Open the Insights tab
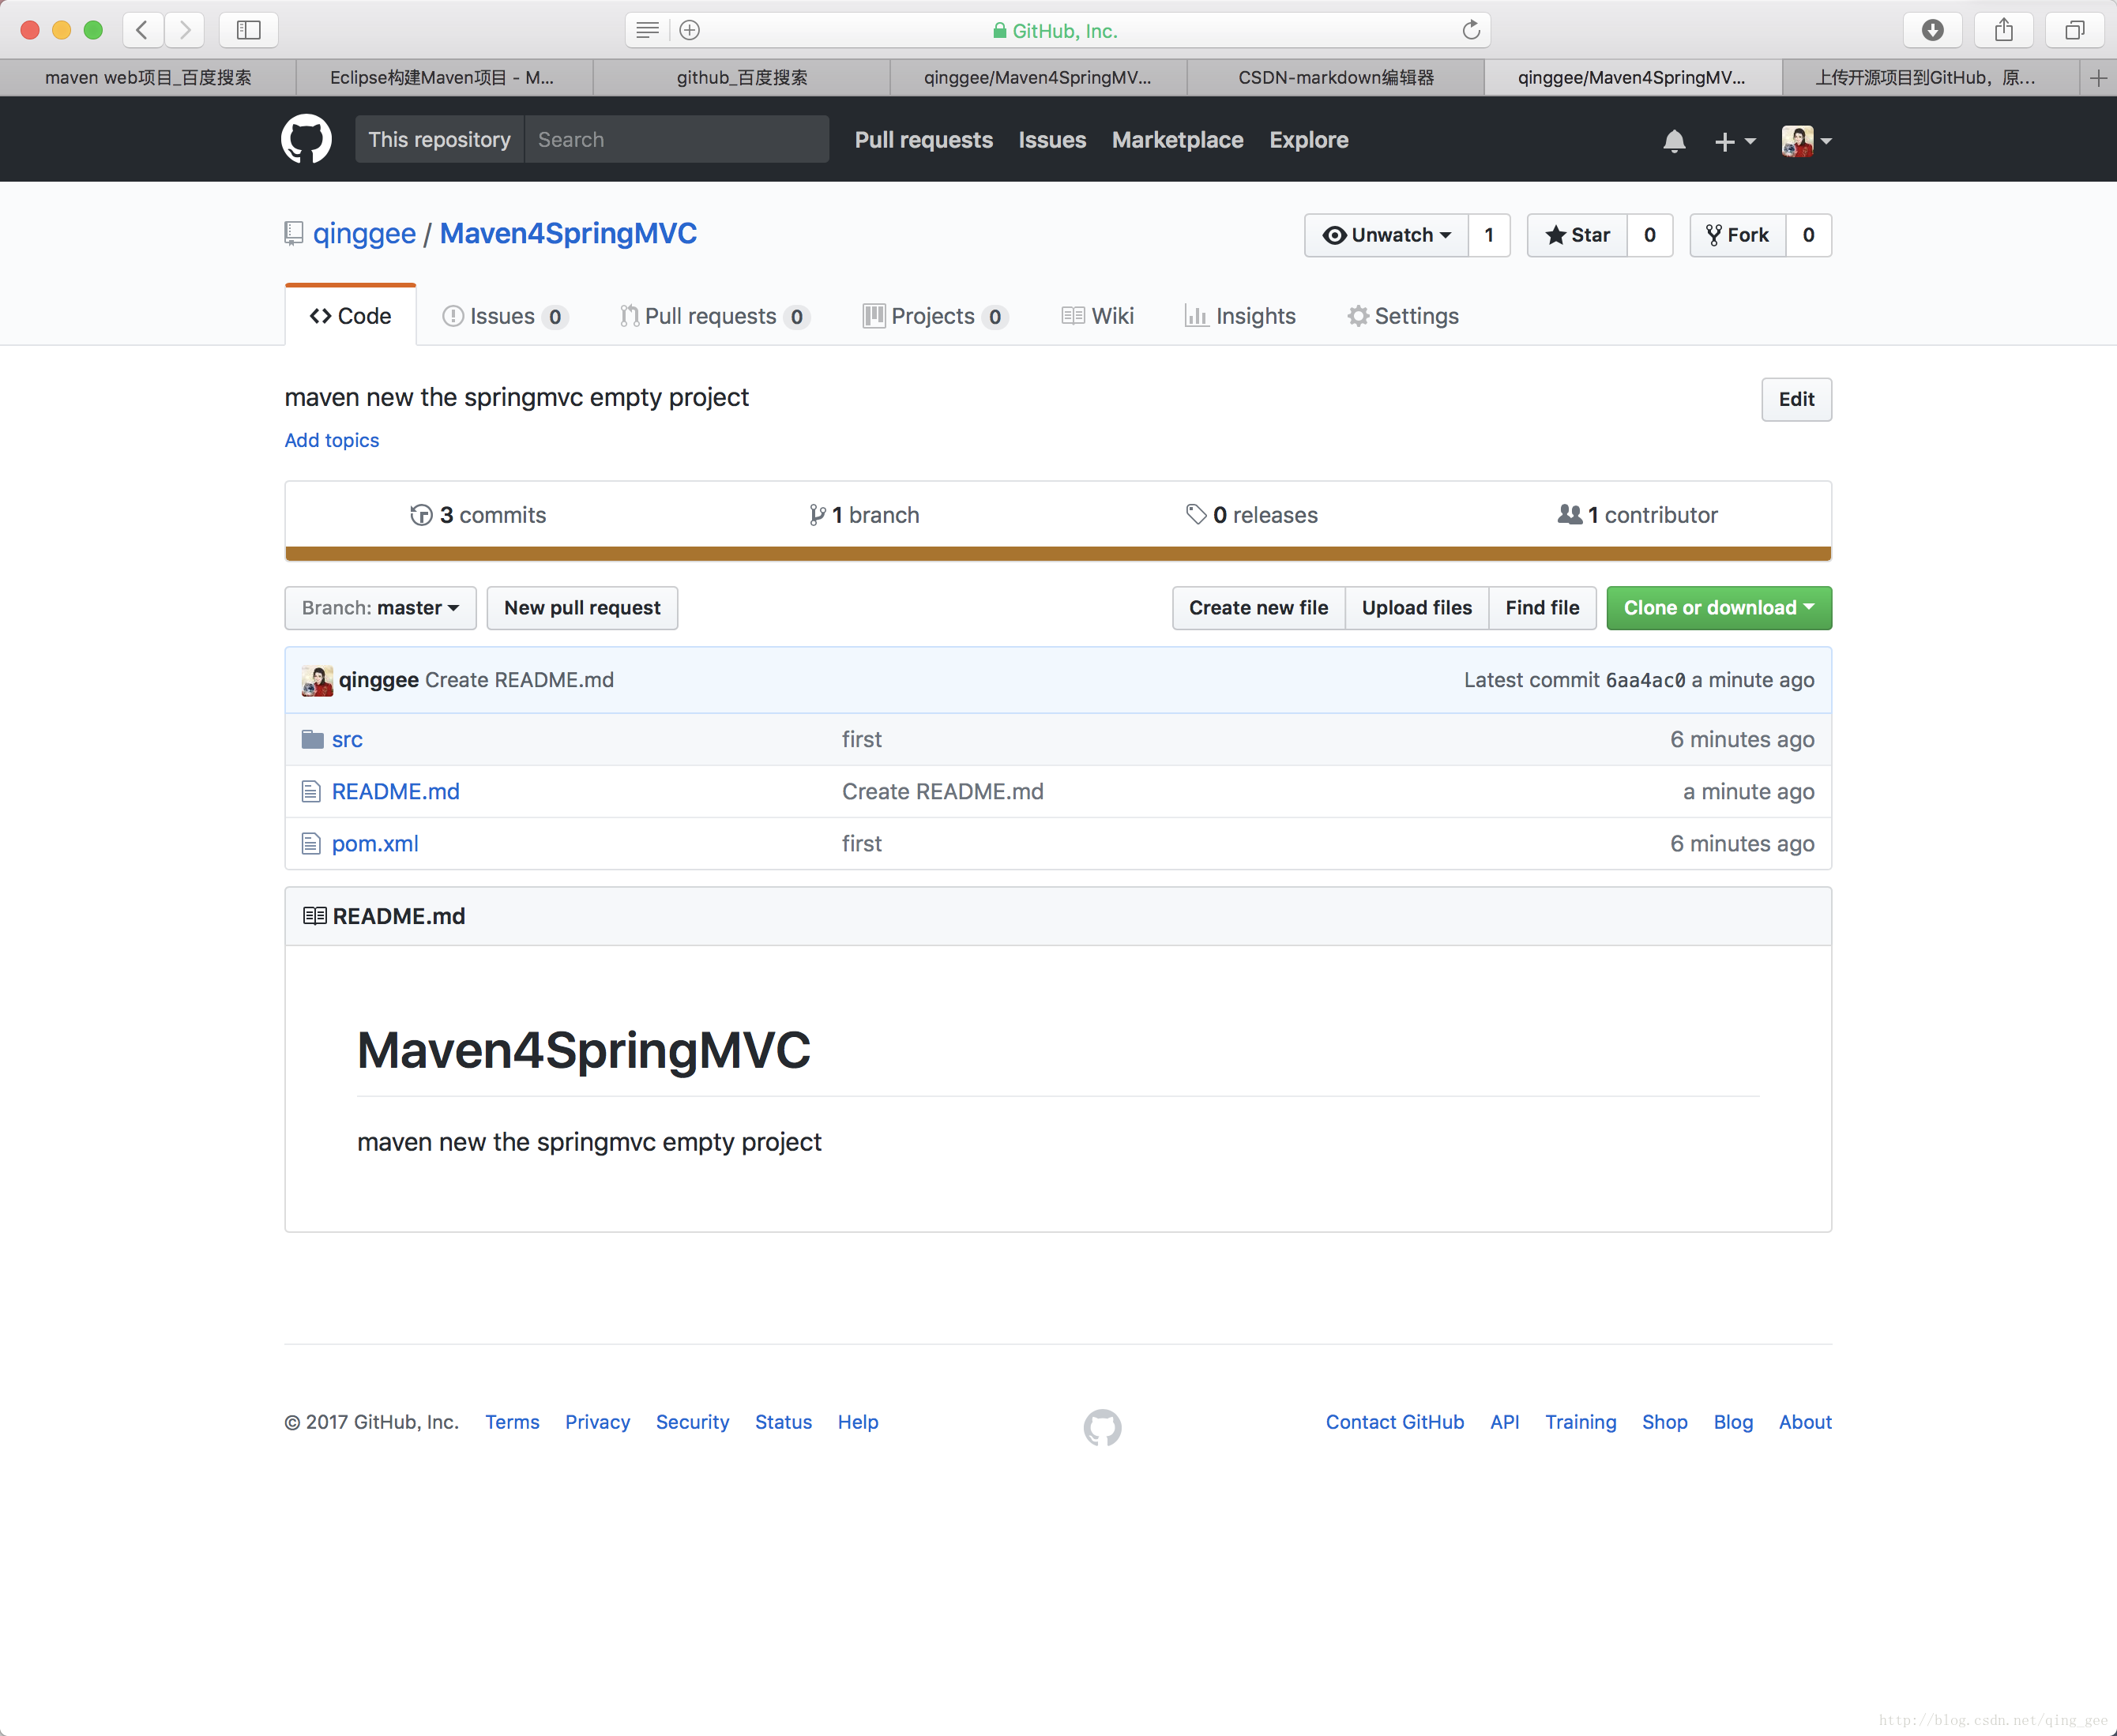 point(1240,316)
